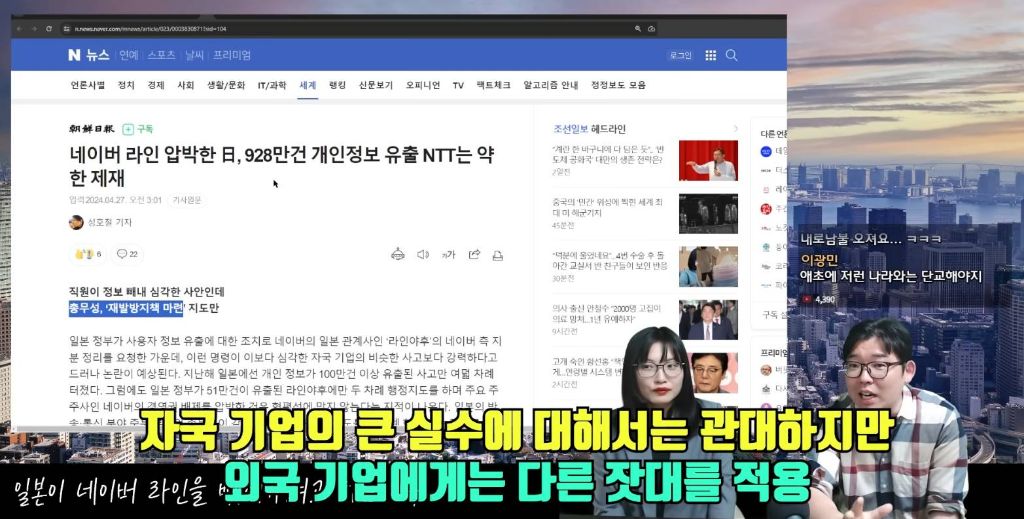The height and width of the screenshot is (519, 1024).
Task: Open the 스포츠 section in header
Action: pyautogui.click(x=161, y=55)
